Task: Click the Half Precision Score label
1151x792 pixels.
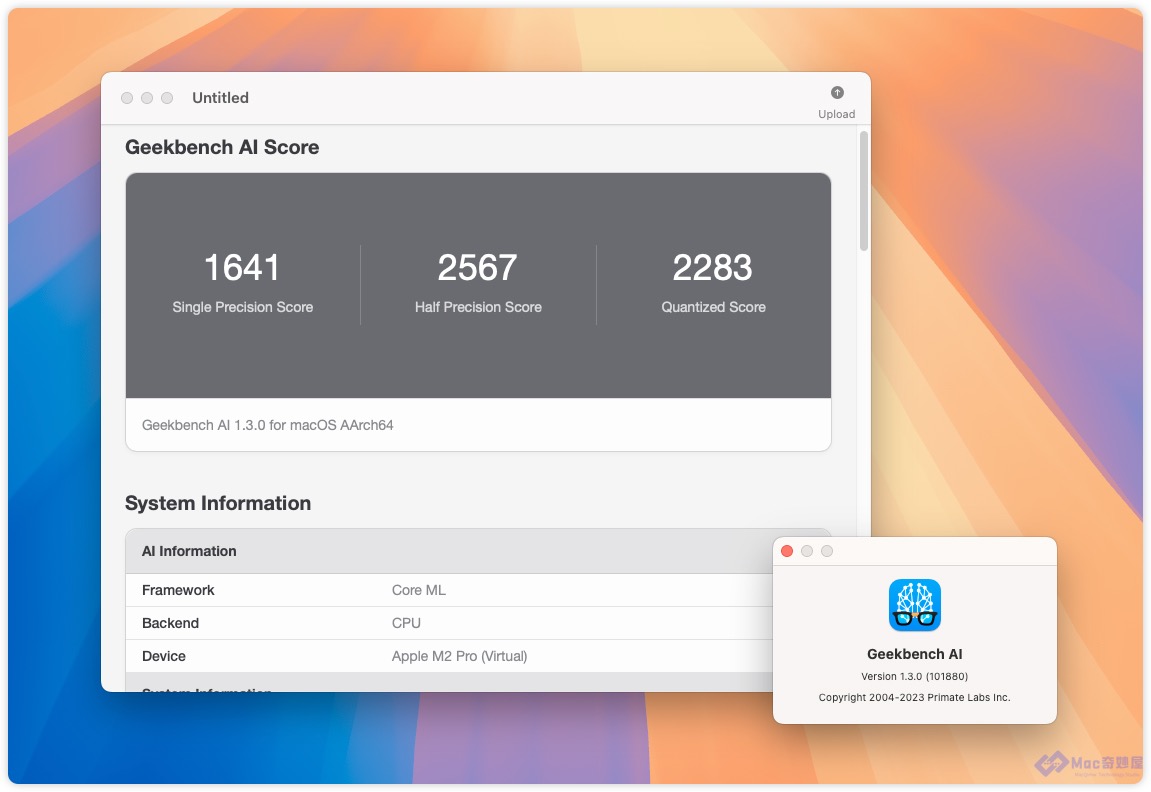Action: click(478, 307)
